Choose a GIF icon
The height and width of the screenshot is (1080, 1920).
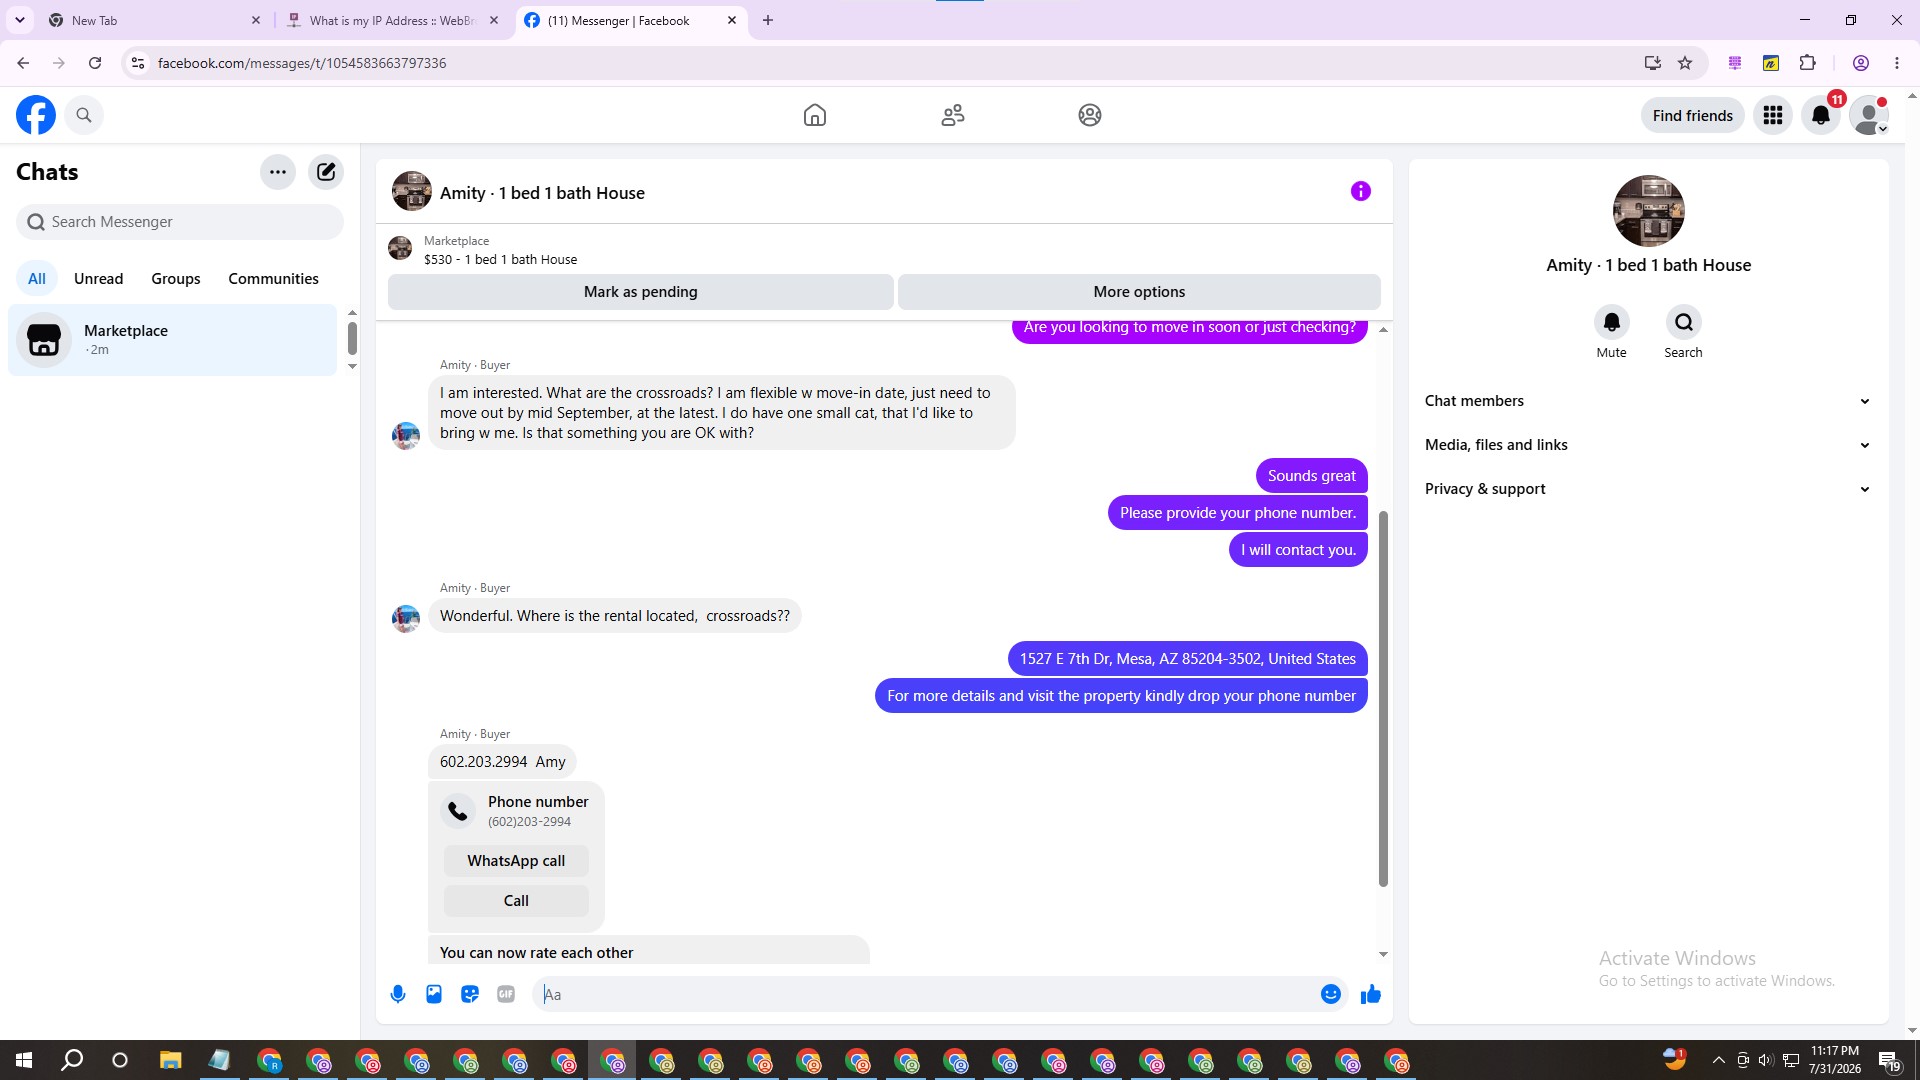click(x=506, y=994)
